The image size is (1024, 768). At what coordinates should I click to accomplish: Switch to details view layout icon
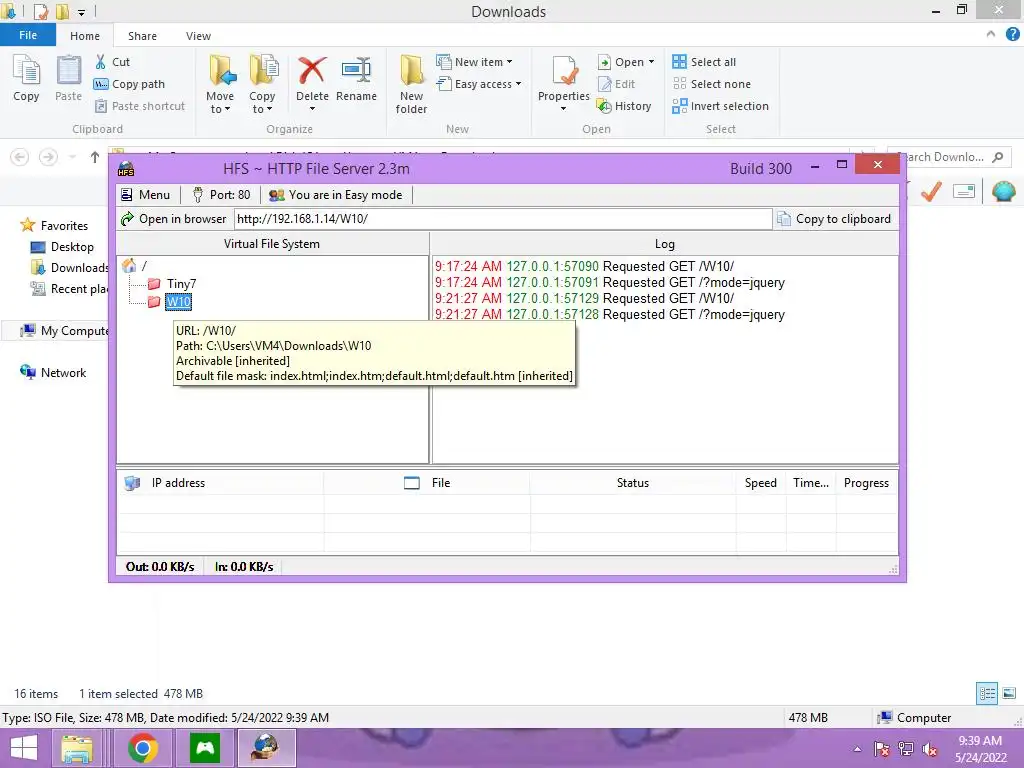click(x=987, y=694)
